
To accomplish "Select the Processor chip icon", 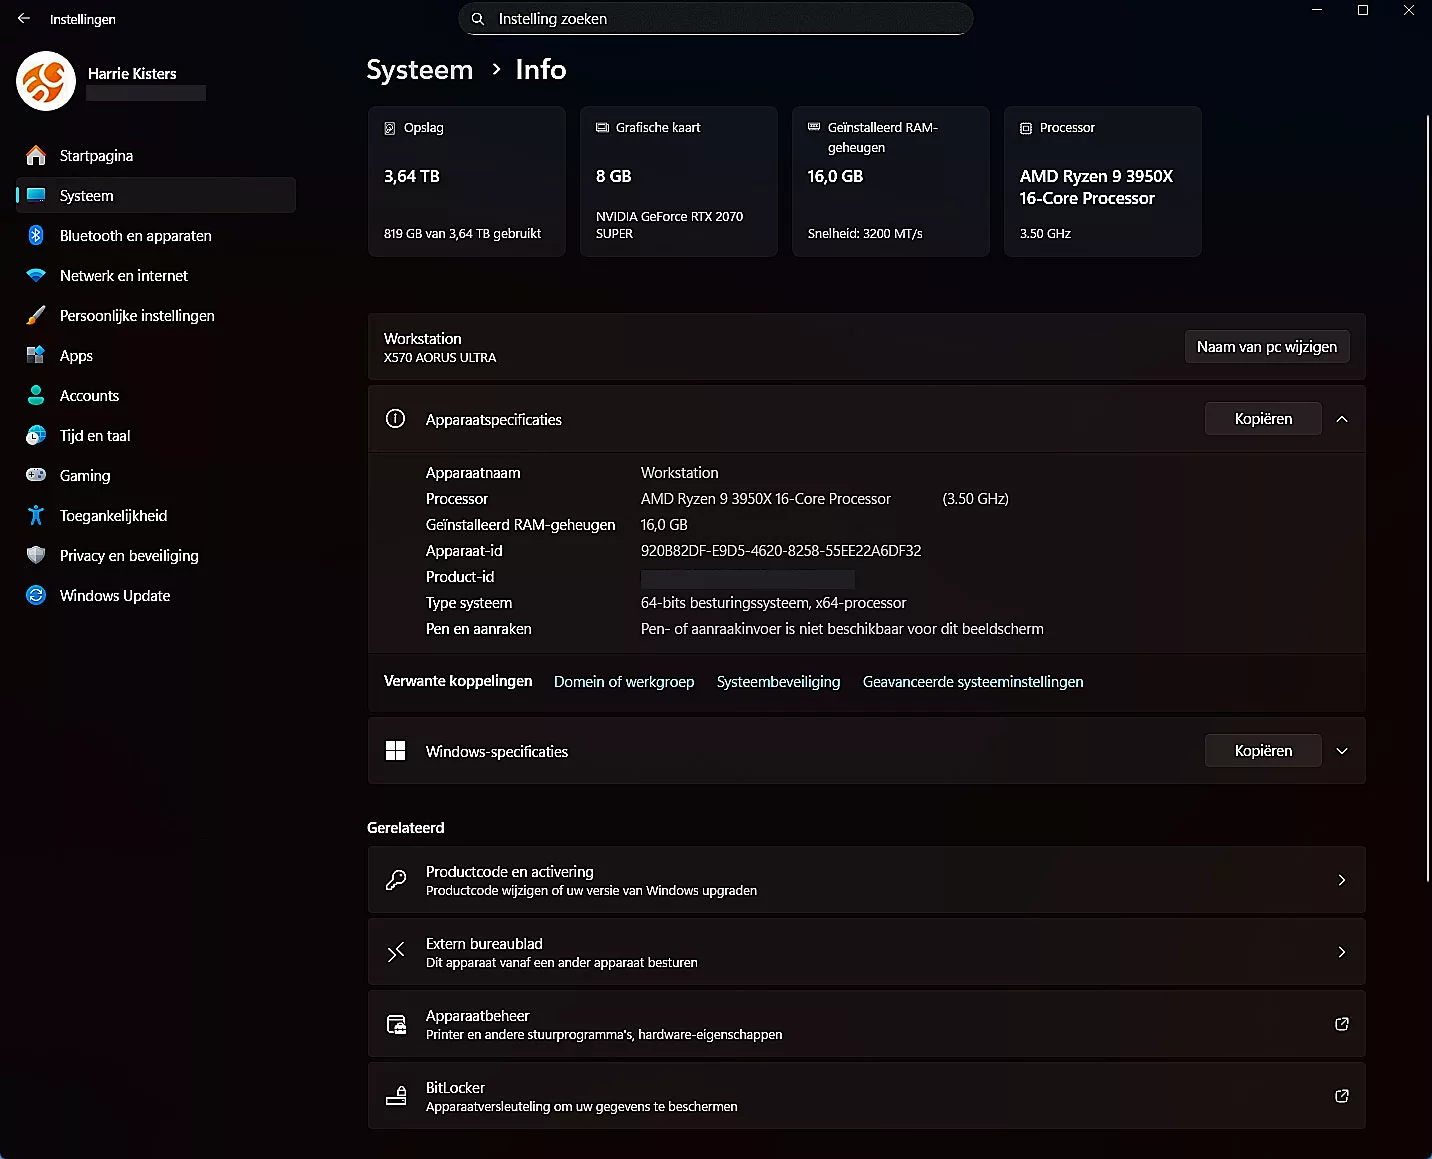I will click(1026, 128).
